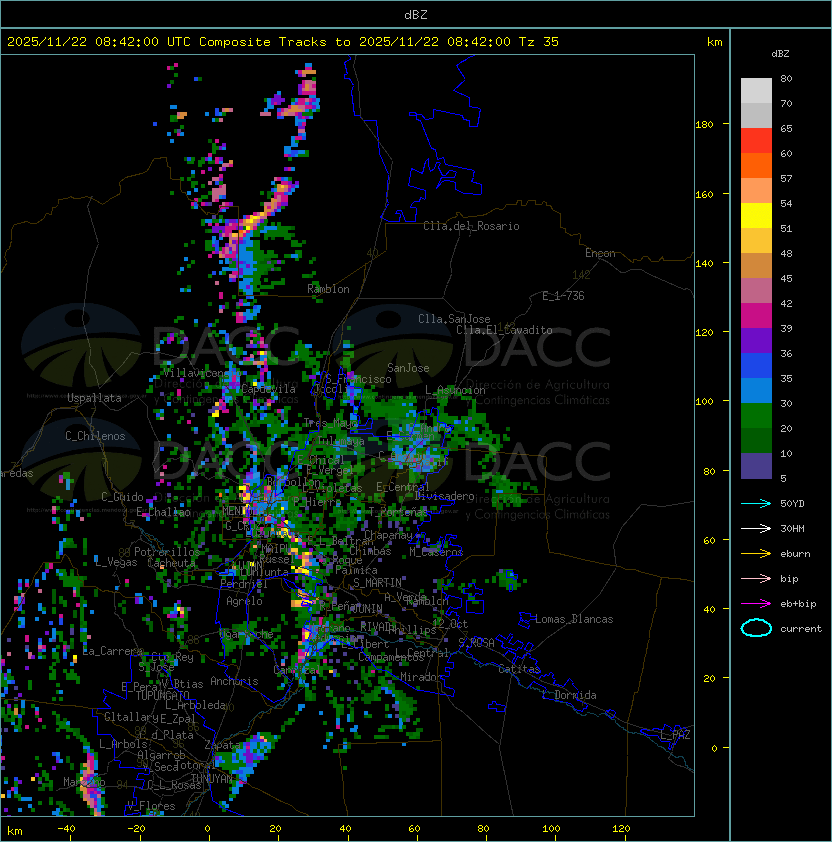Viewport: 832px width, 842px height.
Task: Click the 'Clla.del_Rosario' place label
Action: (x=471, y=226)
